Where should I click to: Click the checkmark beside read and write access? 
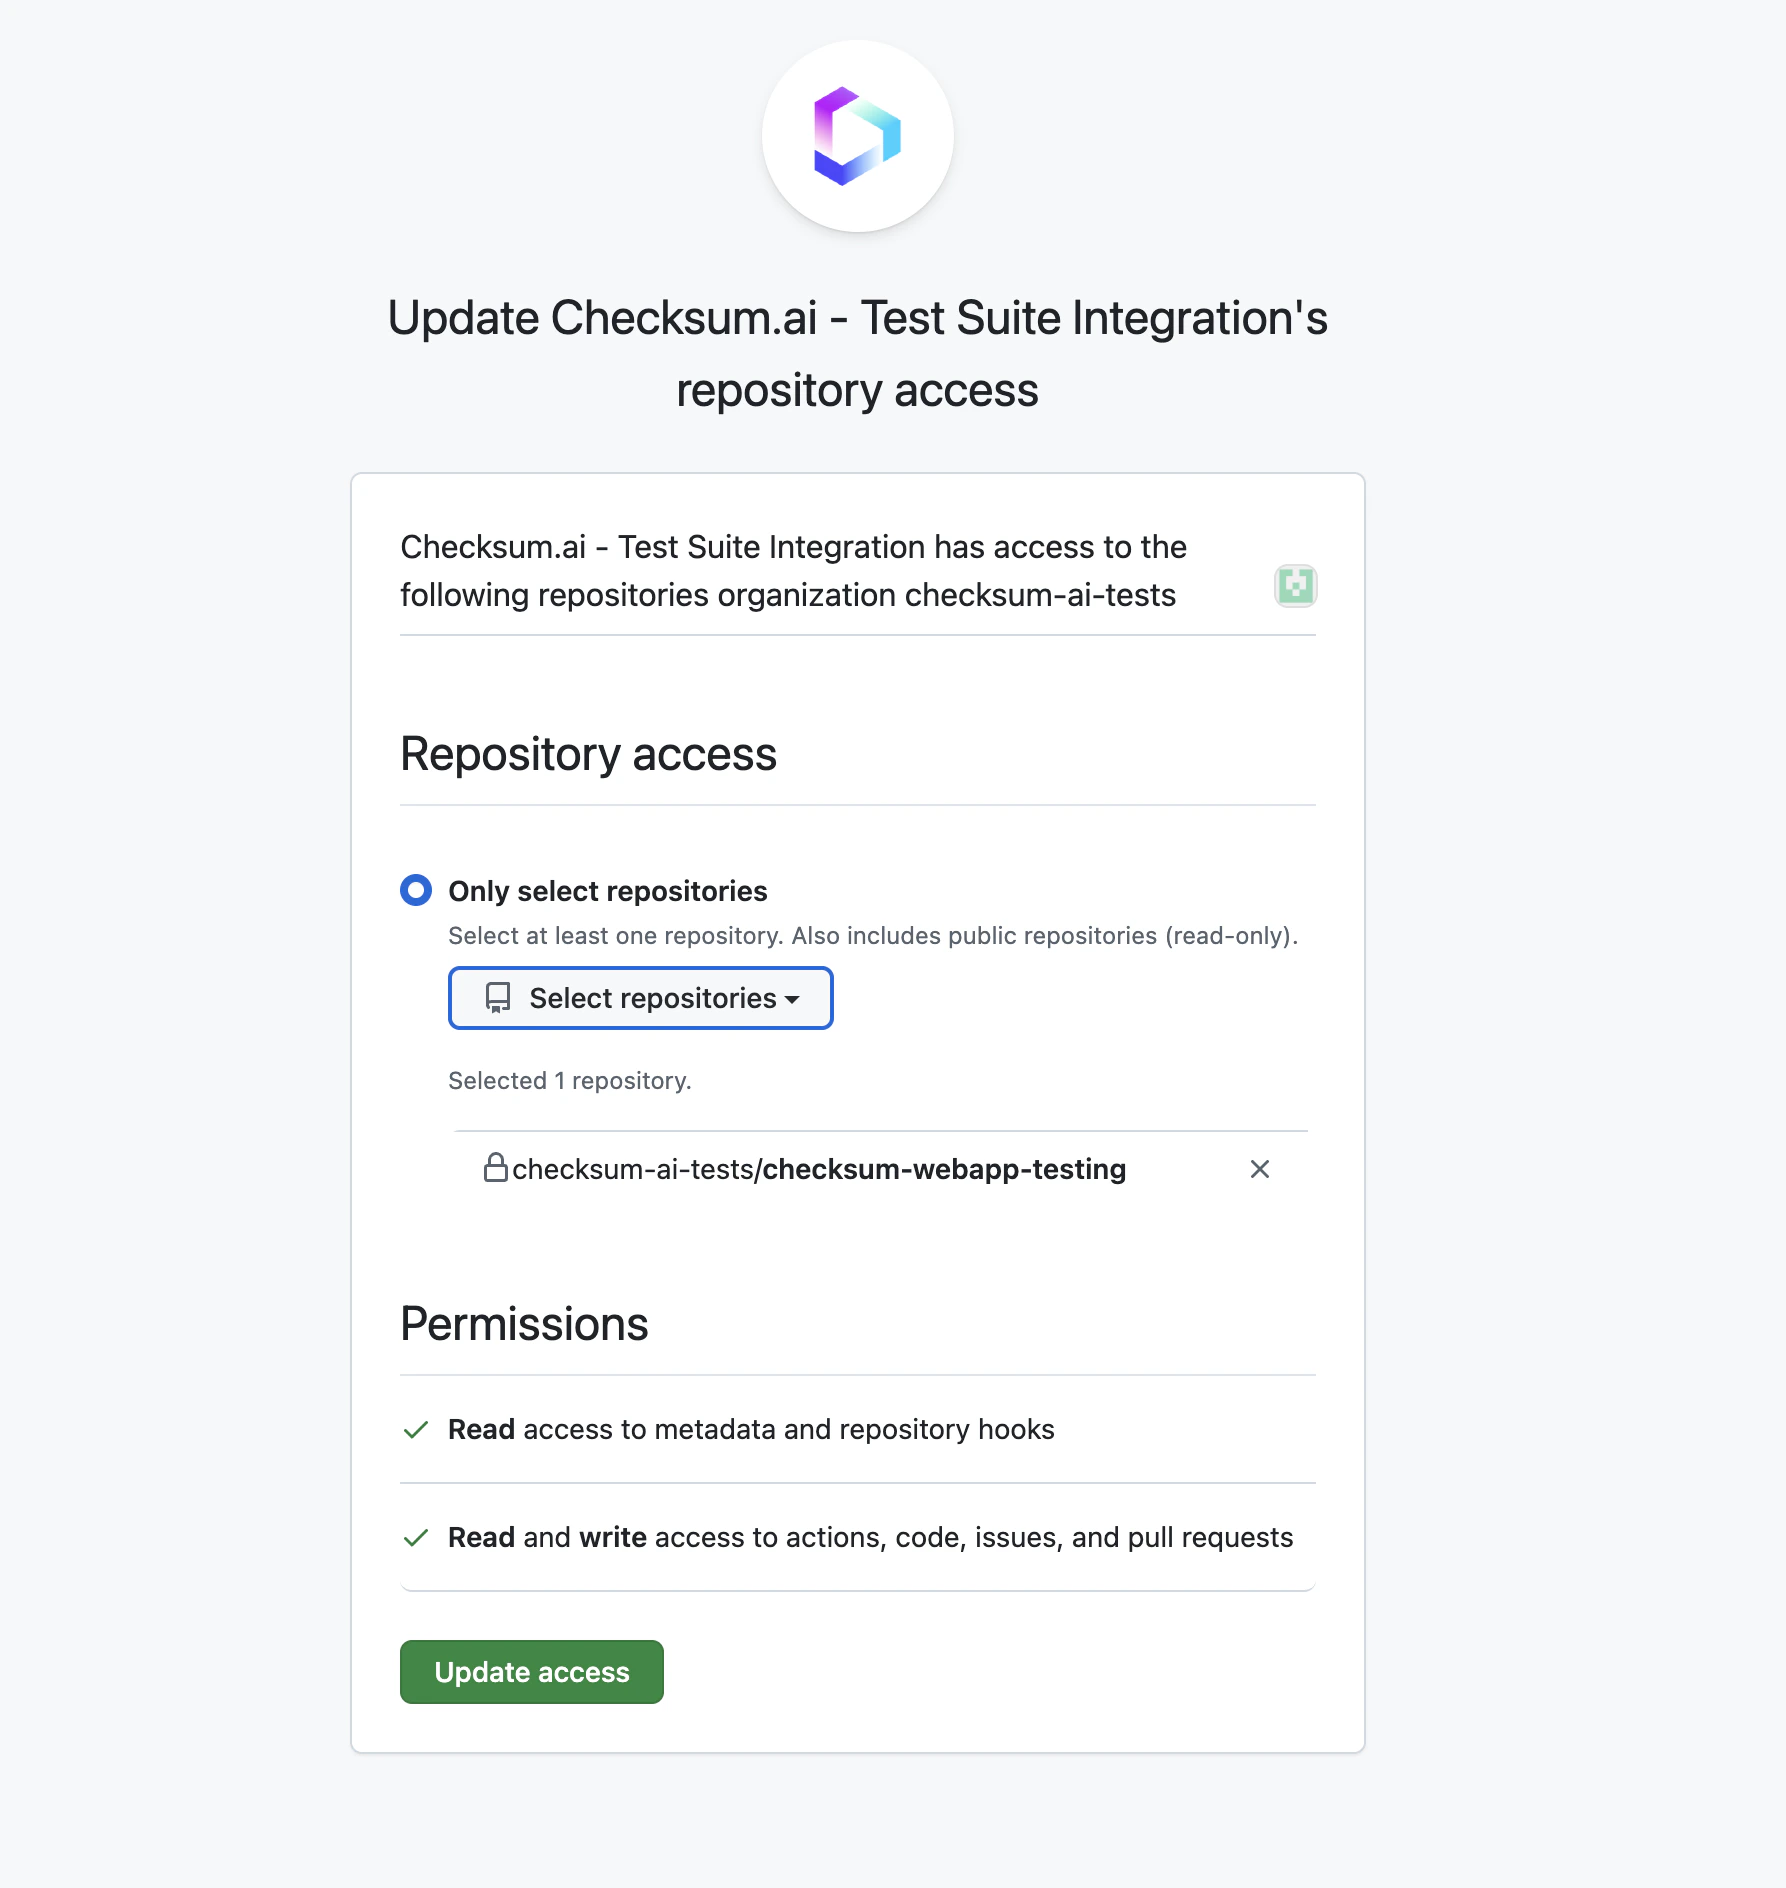tap(415, 1537)
